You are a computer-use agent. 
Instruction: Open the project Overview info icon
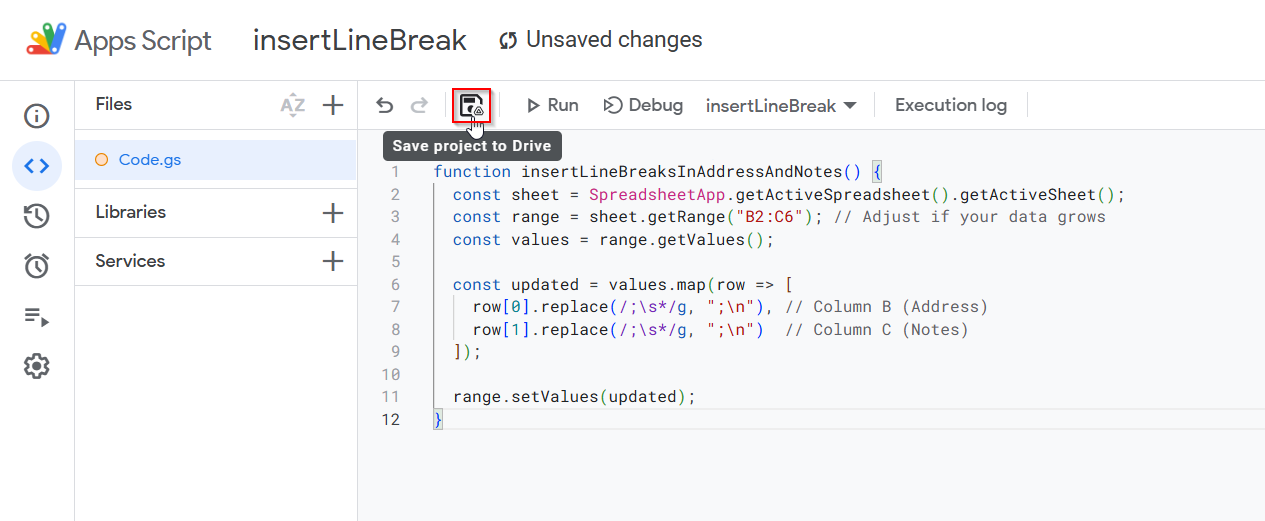click(37, 116)
